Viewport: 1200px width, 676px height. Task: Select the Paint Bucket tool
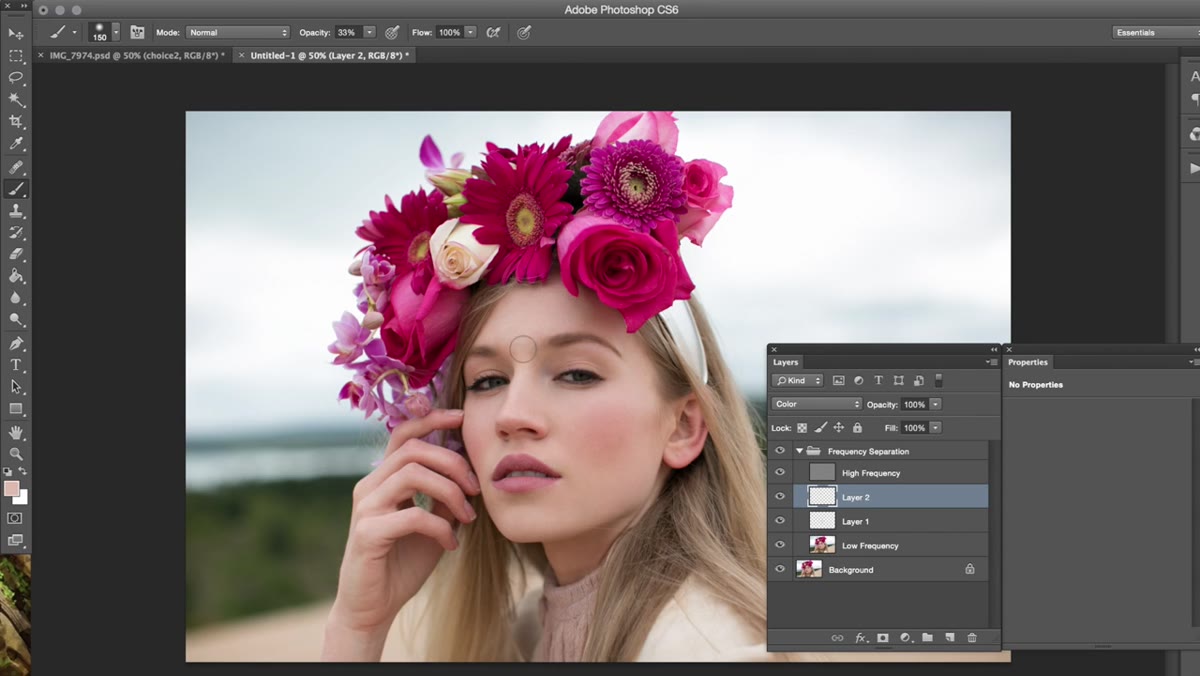(16, 277)
